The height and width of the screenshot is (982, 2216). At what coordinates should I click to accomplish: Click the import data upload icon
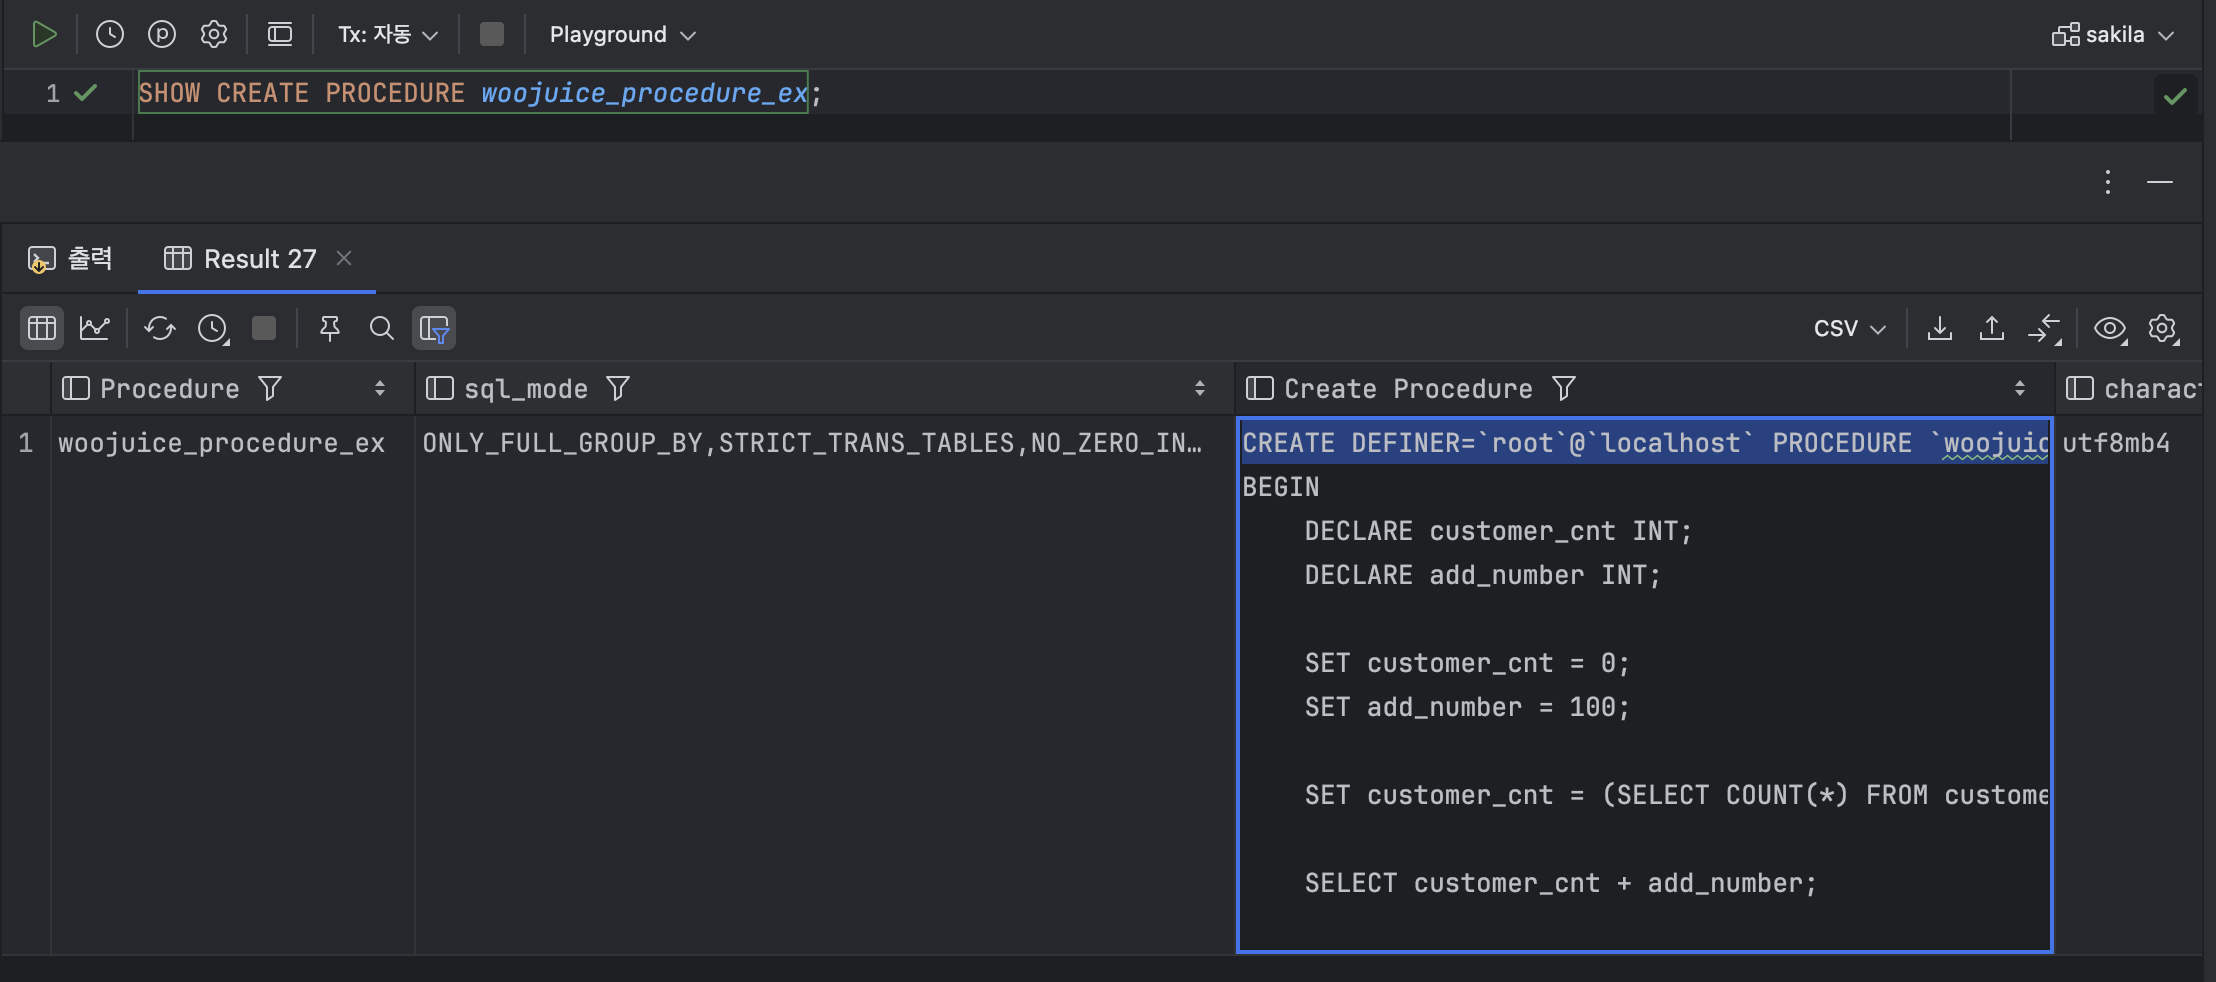(x=1992, y=328)
